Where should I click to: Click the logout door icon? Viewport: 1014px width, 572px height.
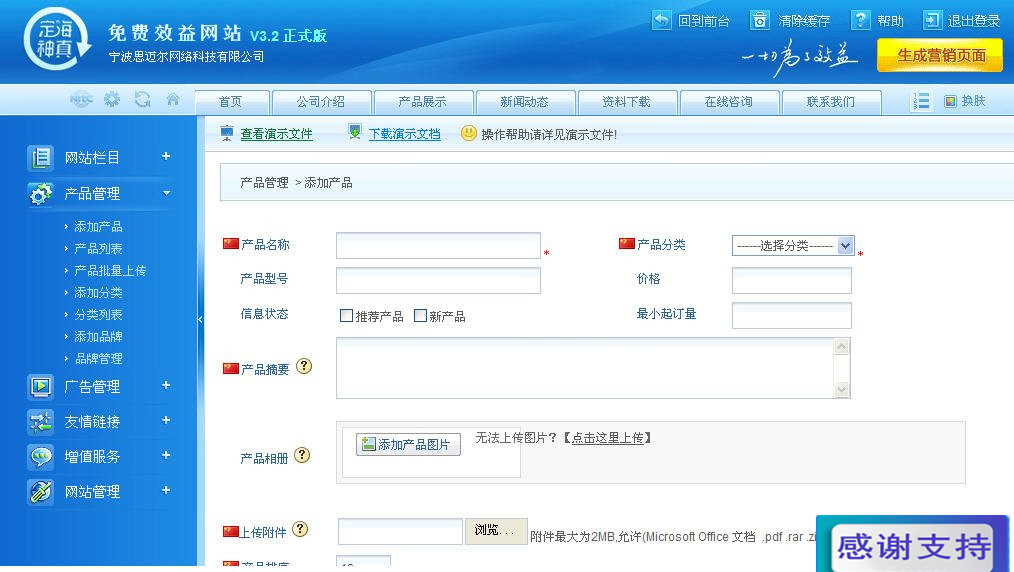[x=932, y=20]
